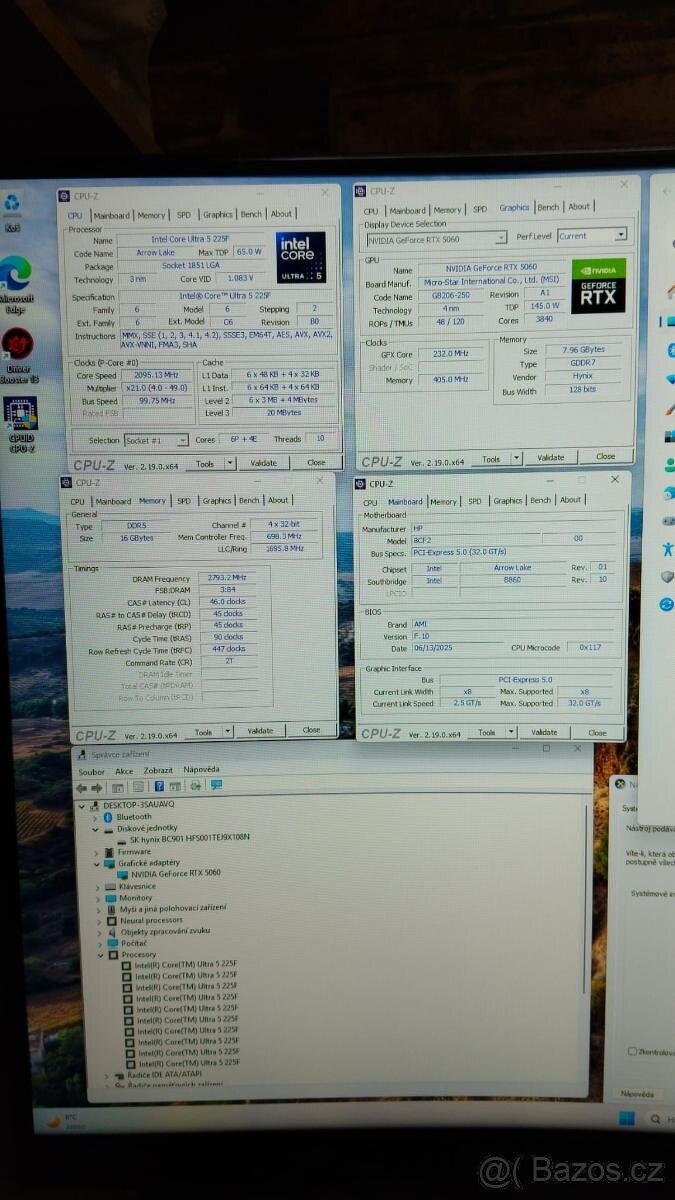This screenshot has height=1200, width=675.
Task: Click the back arrow in Device Manager toolbar
Action: click(83, 786)
